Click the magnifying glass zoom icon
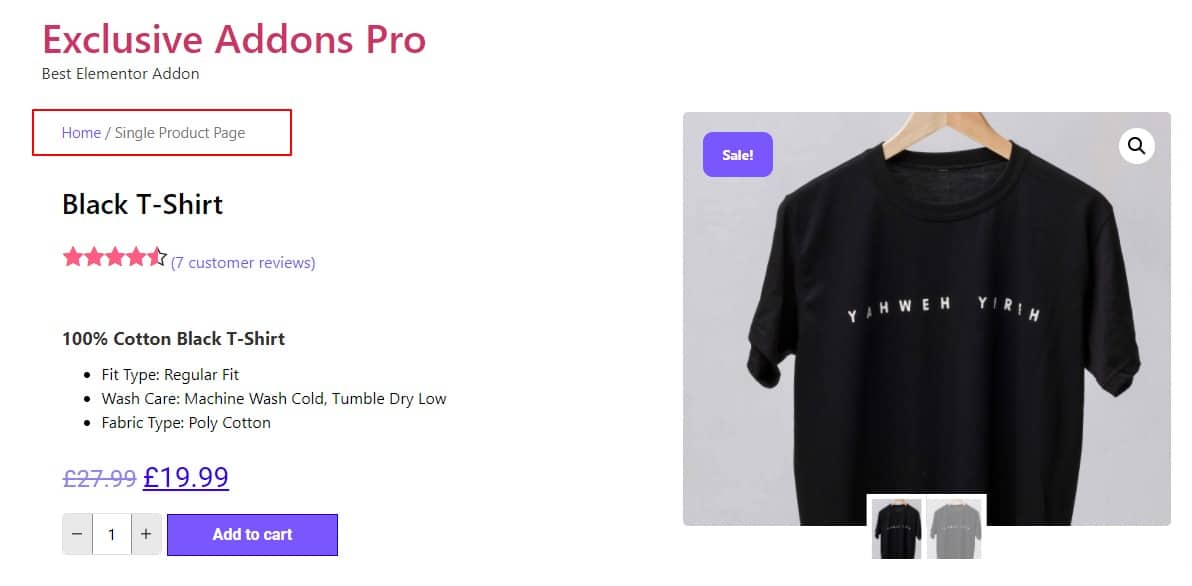1192x586 pixels. click(1137, 145)
